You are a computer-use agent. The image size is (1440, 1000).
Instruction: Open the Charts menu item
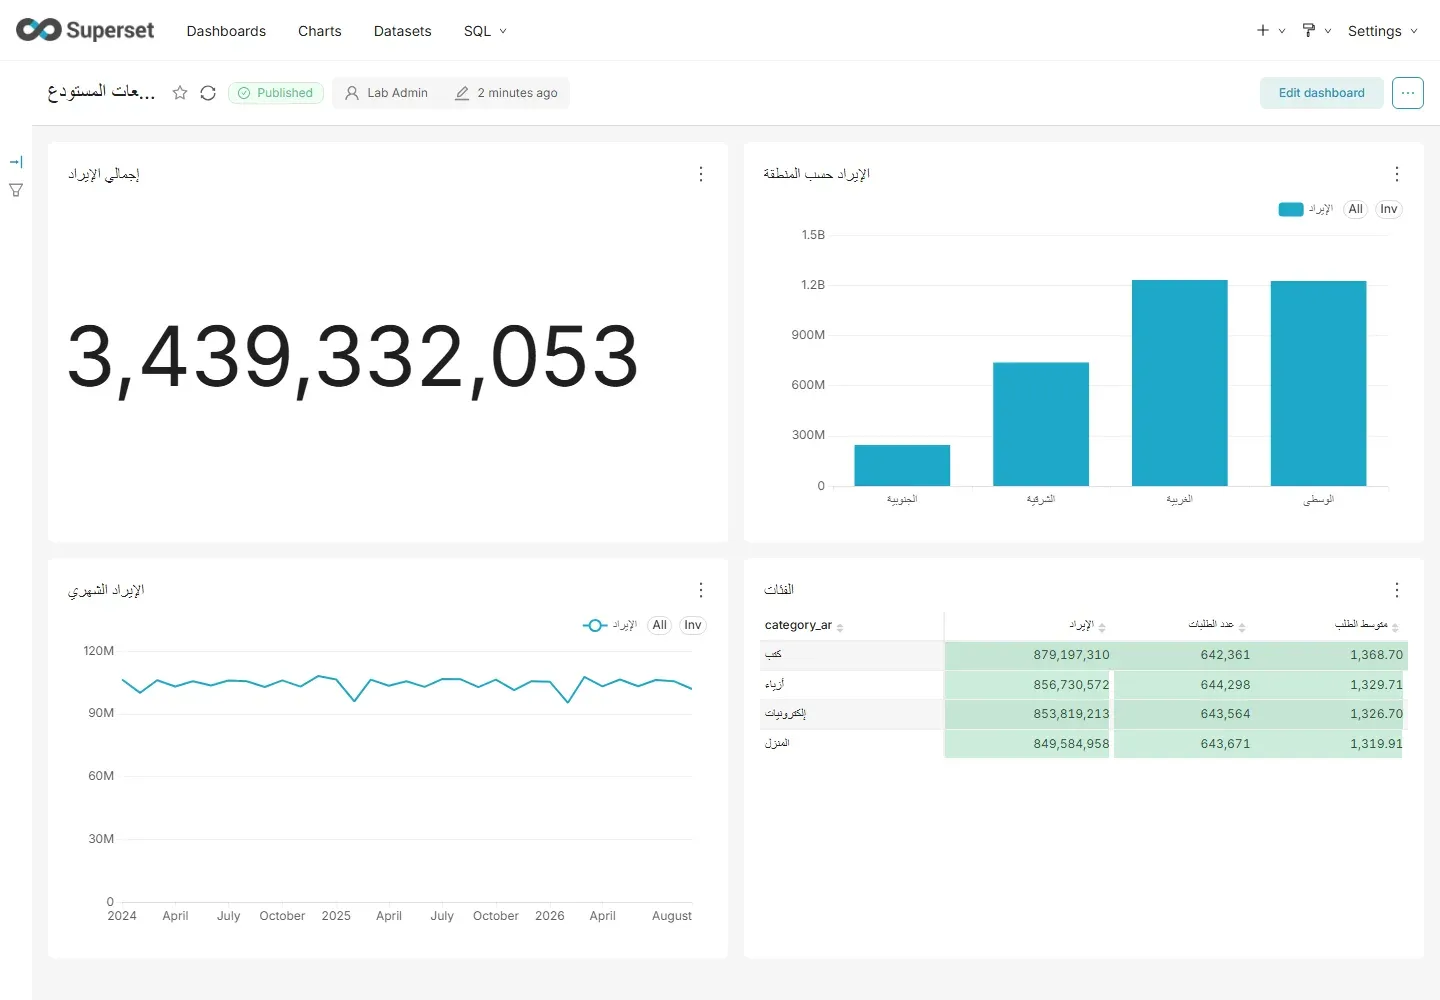pyautogui.click(x=320, y=31)
